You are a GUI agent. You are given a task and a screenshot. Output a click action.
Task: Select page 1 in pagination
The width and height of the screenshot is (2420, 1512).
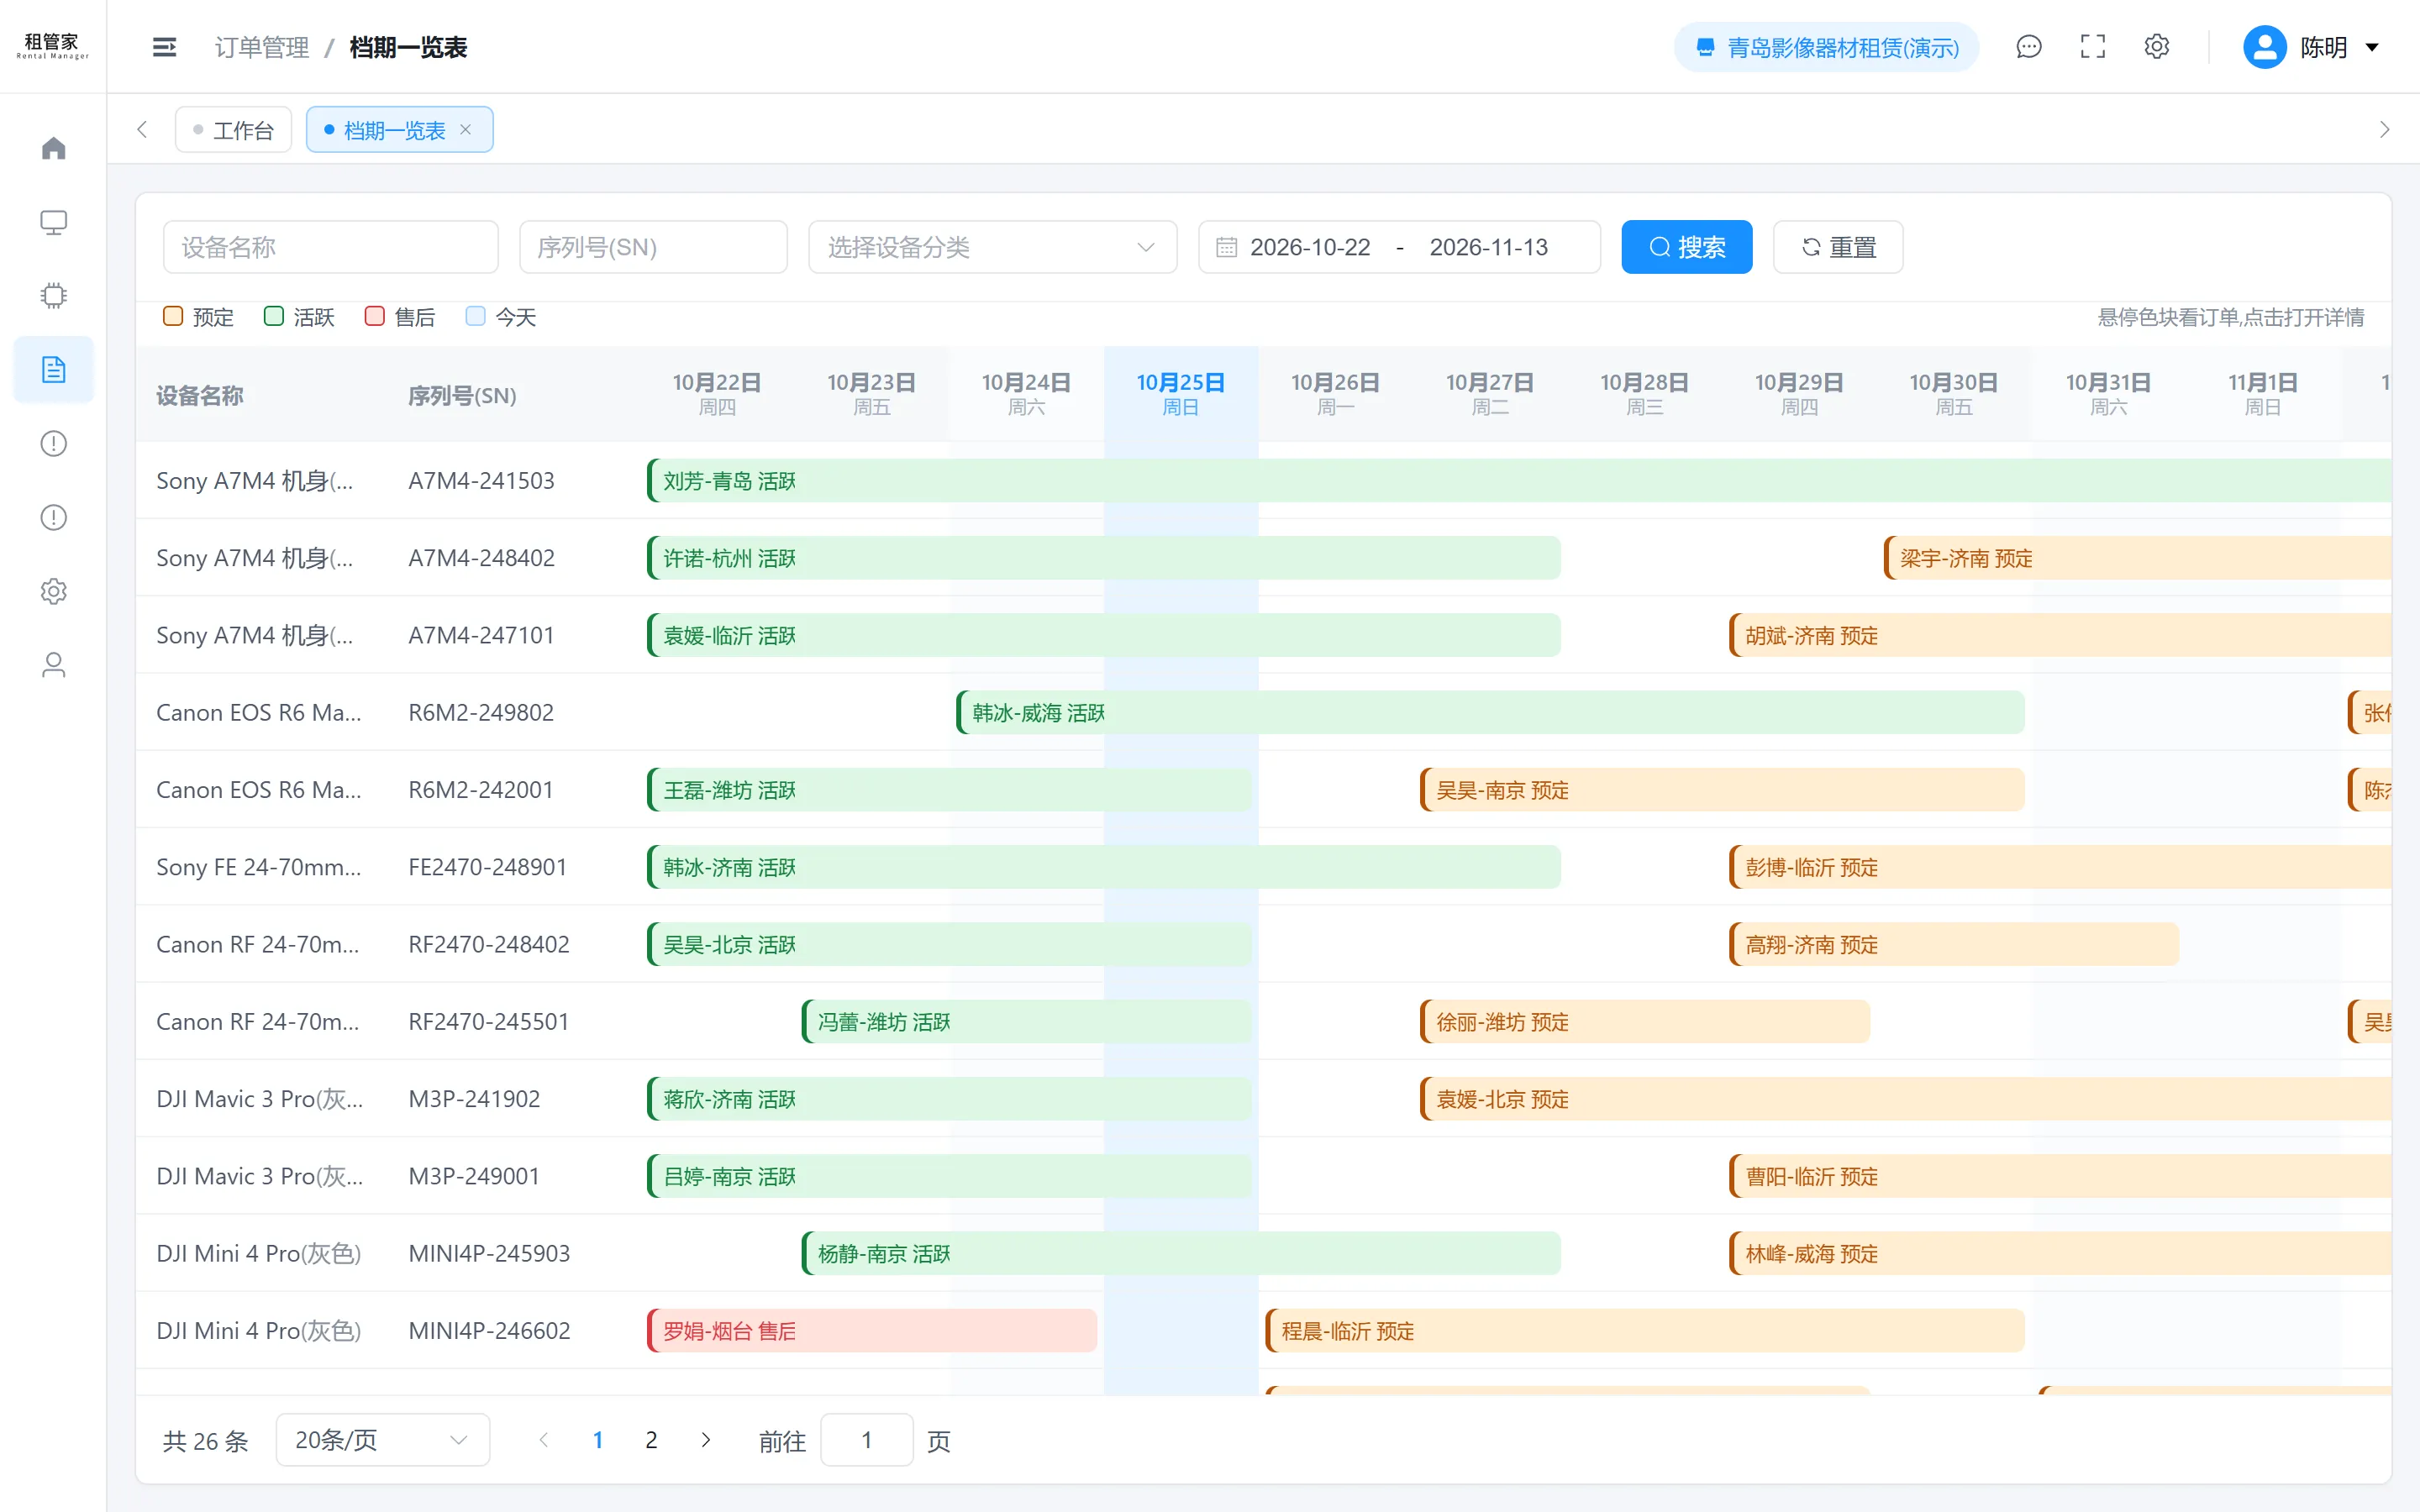click(x=598, y=1440)
